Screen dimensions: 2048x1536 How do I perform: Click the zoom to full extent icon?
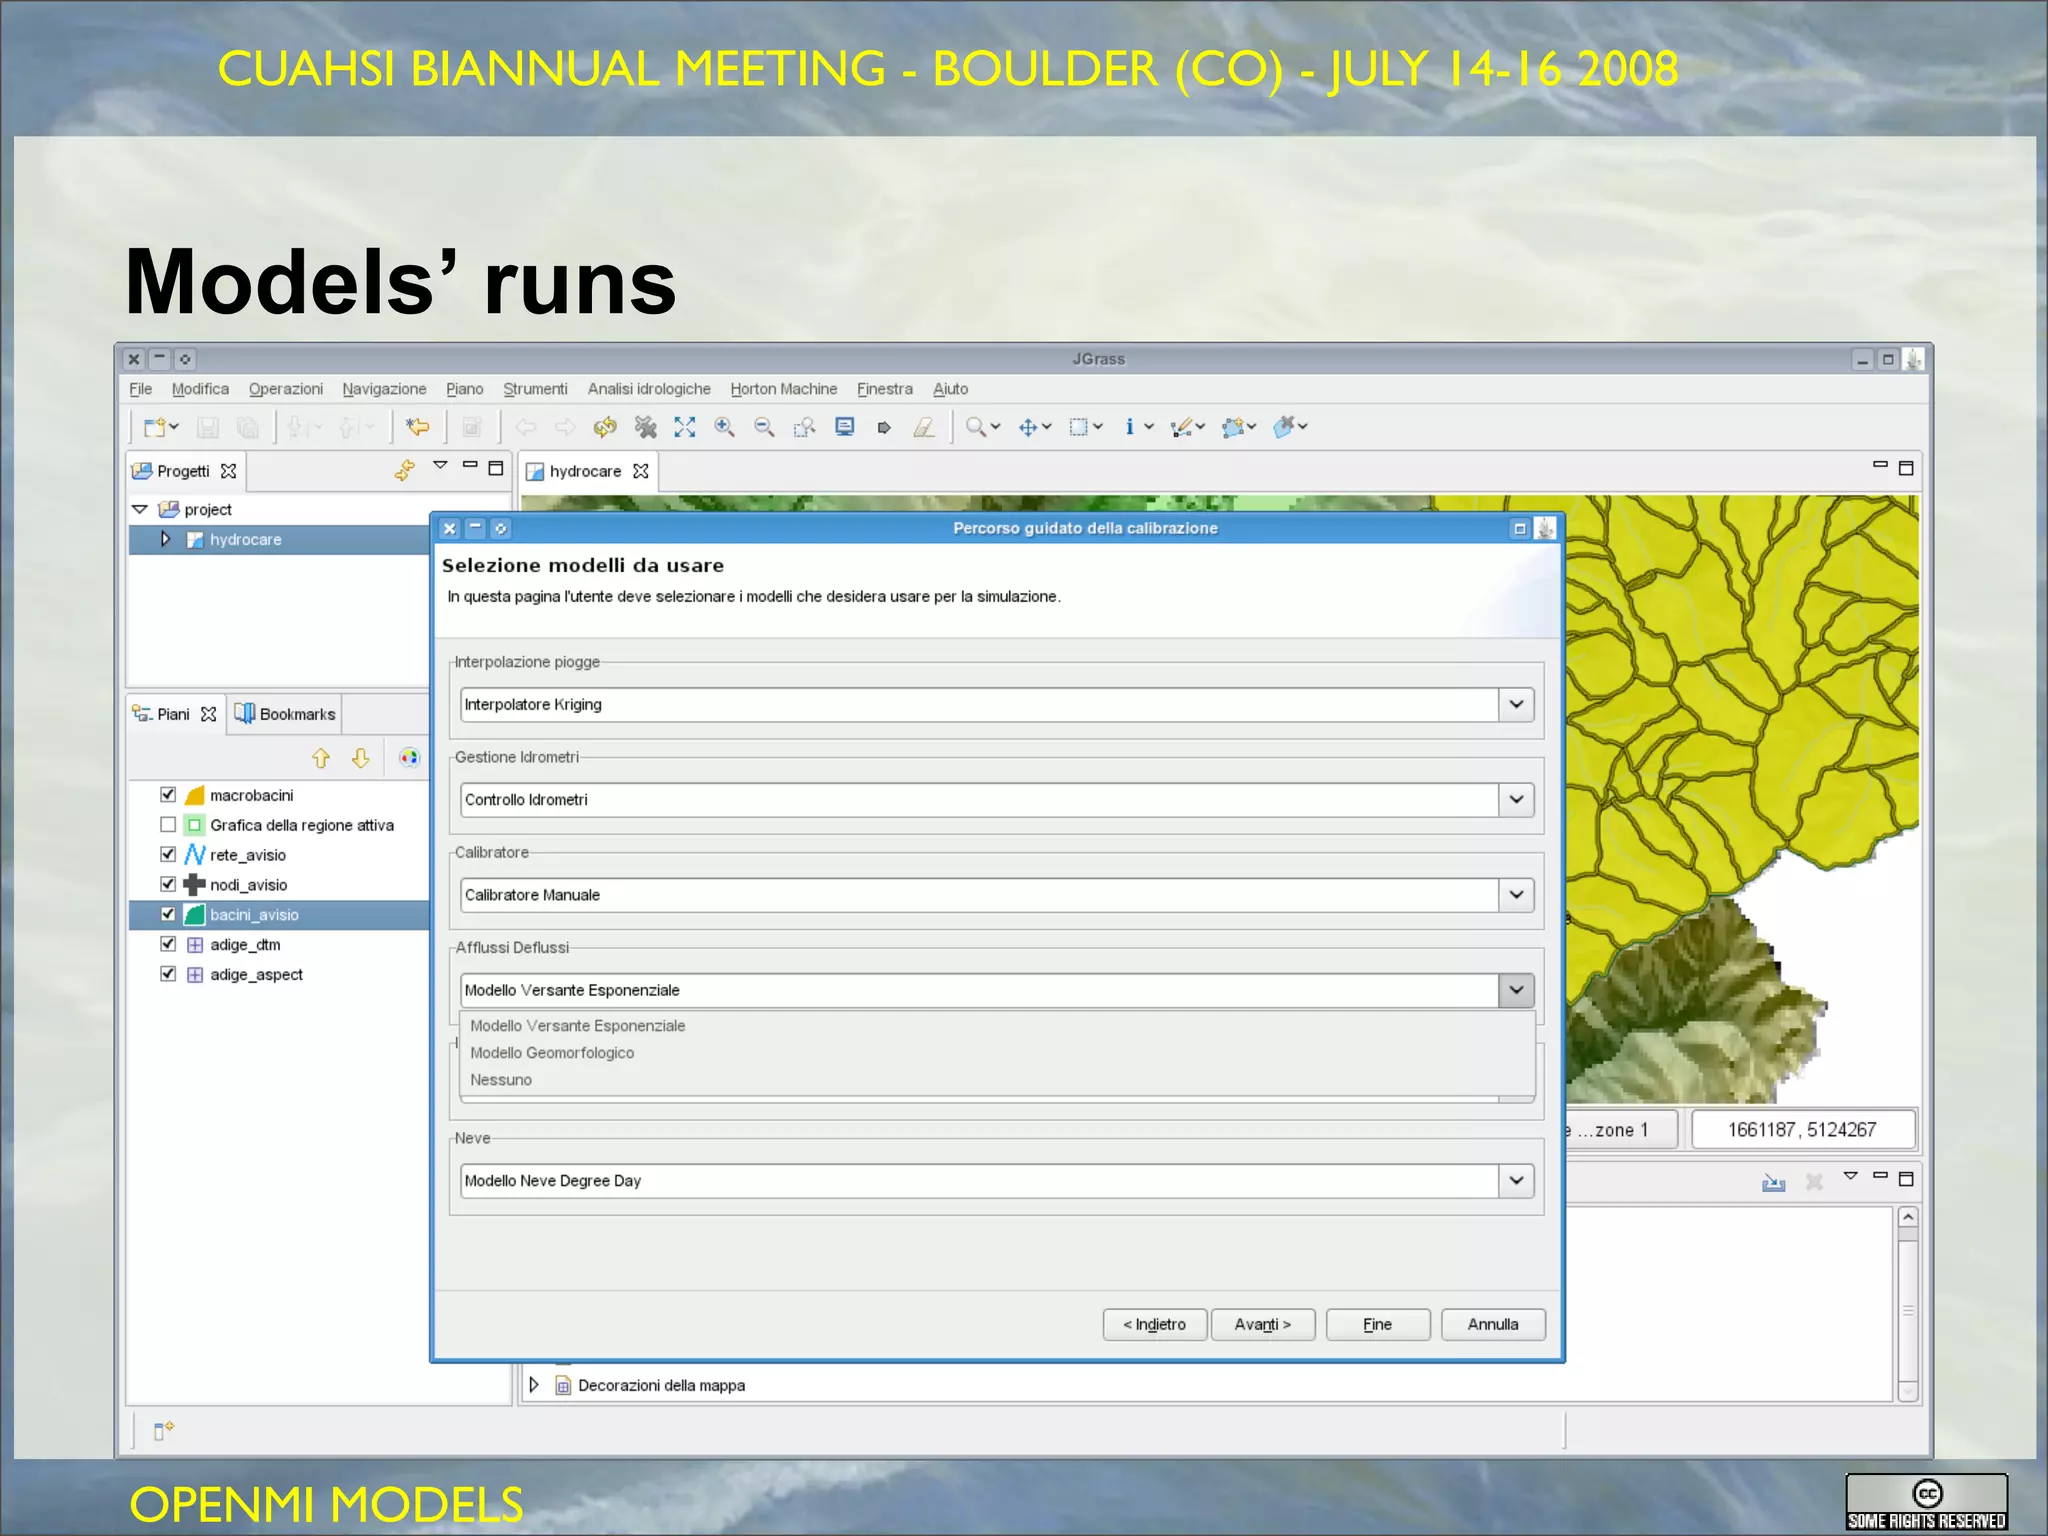(685, 428)
